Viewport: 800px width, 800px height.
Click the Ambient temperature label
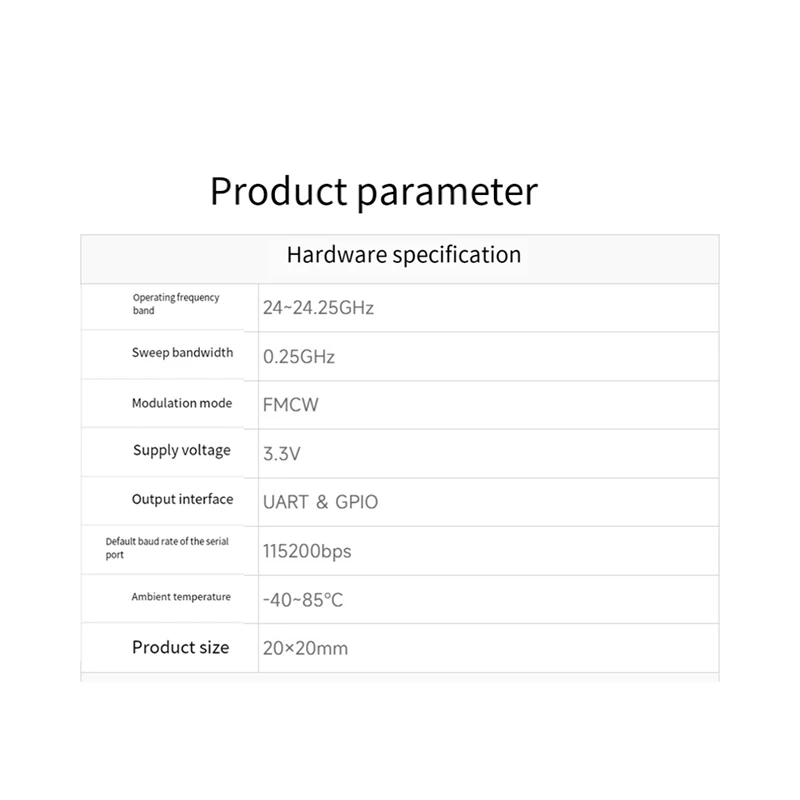click(181, 596)
